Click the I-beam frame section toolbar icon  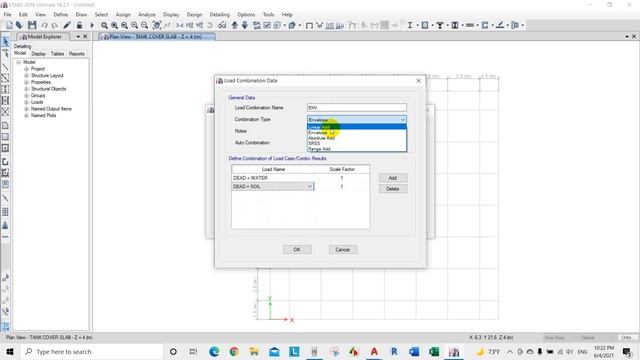tap(410, 25)
